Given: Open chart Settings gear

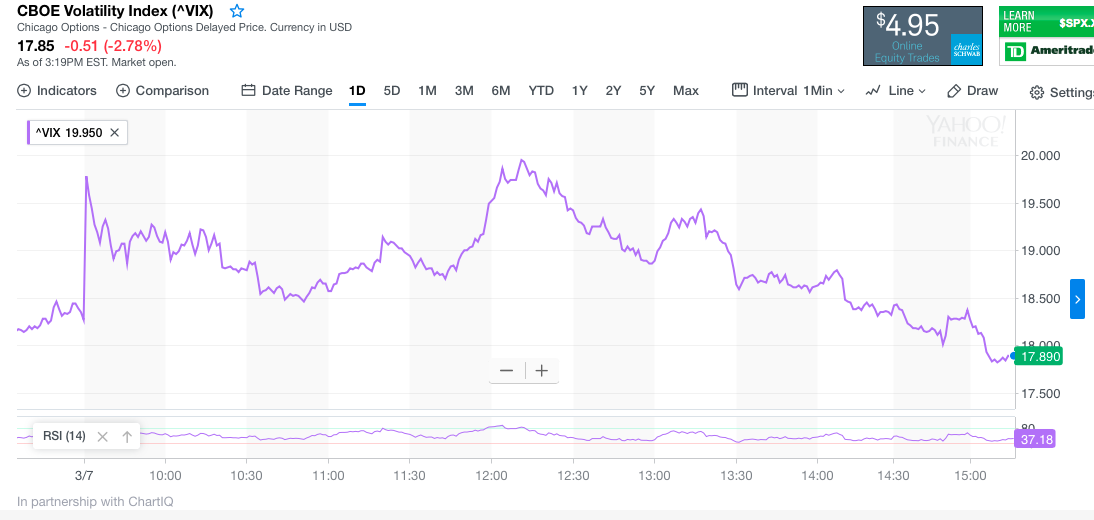Looking at the screenshot, I should (x=1037, y=93).
